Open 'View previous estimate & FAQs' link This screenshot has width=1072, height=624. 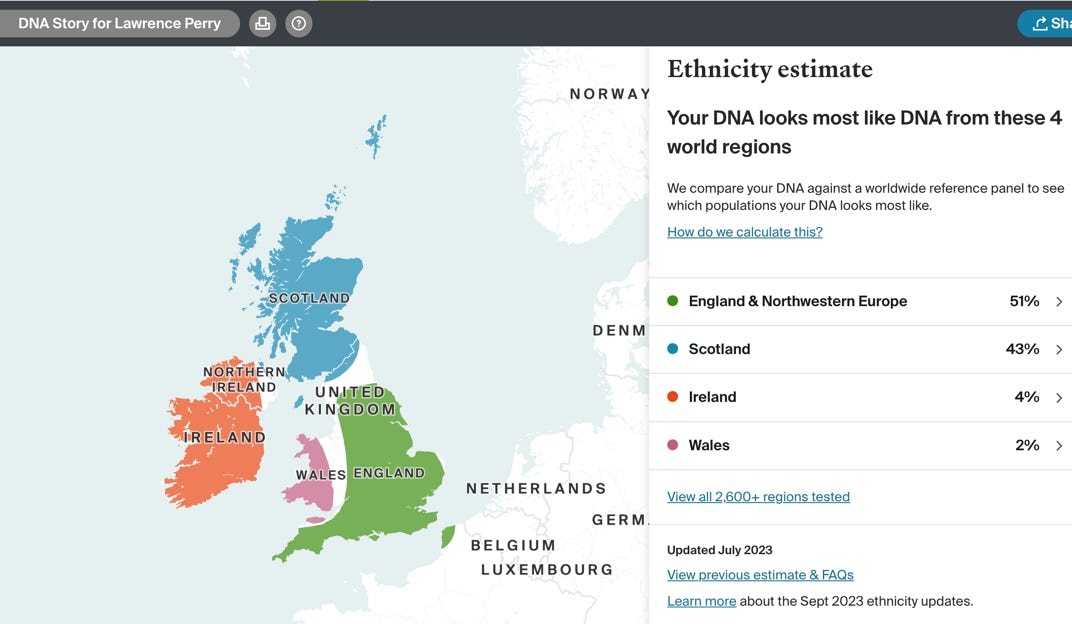(760, 575)
